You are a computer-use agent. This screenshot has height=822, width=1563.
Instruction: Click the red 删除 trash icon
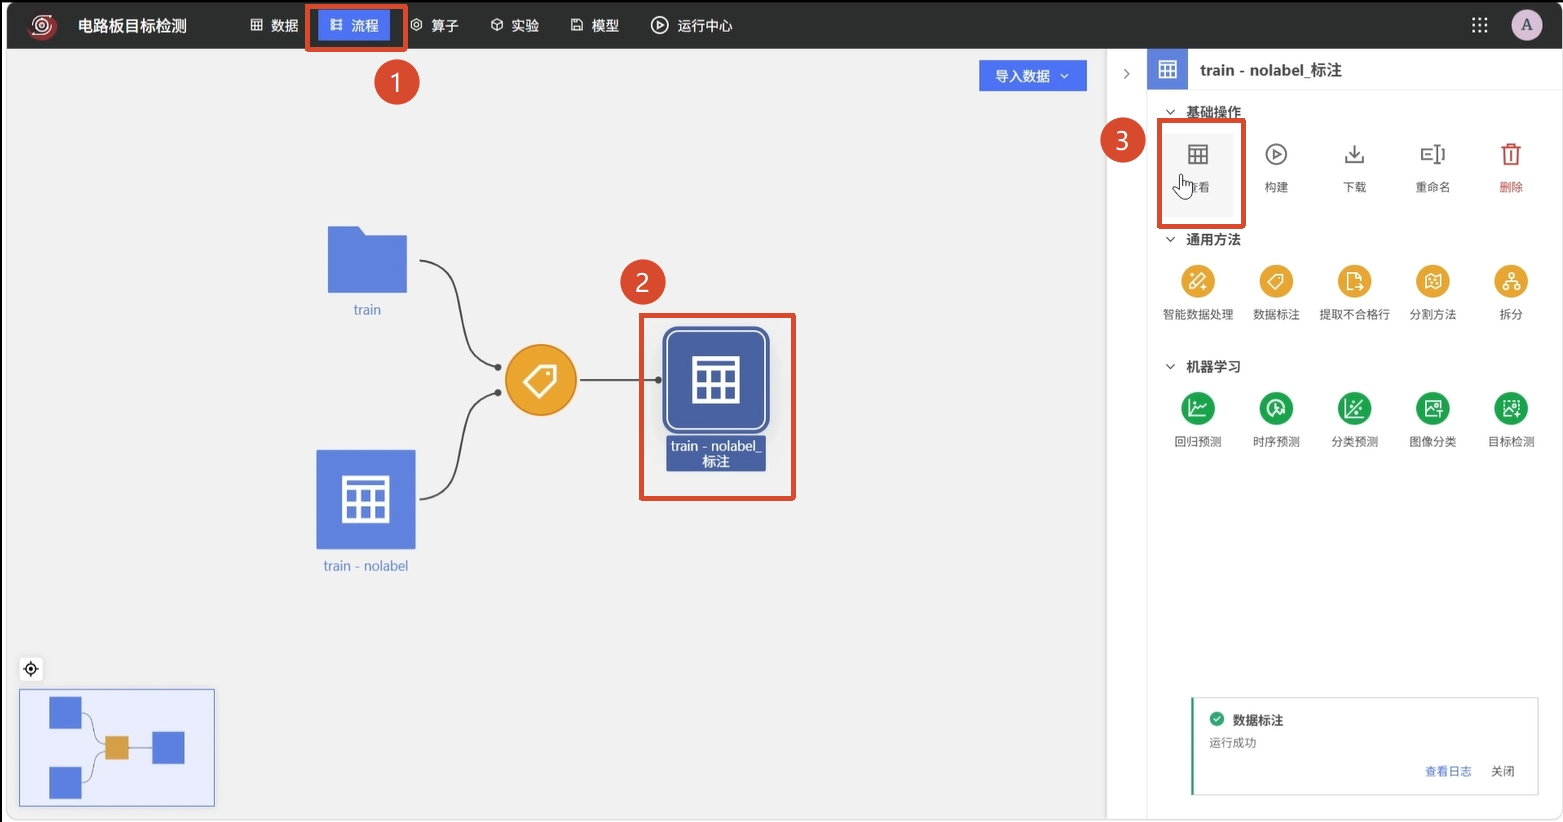point(1511,155)
